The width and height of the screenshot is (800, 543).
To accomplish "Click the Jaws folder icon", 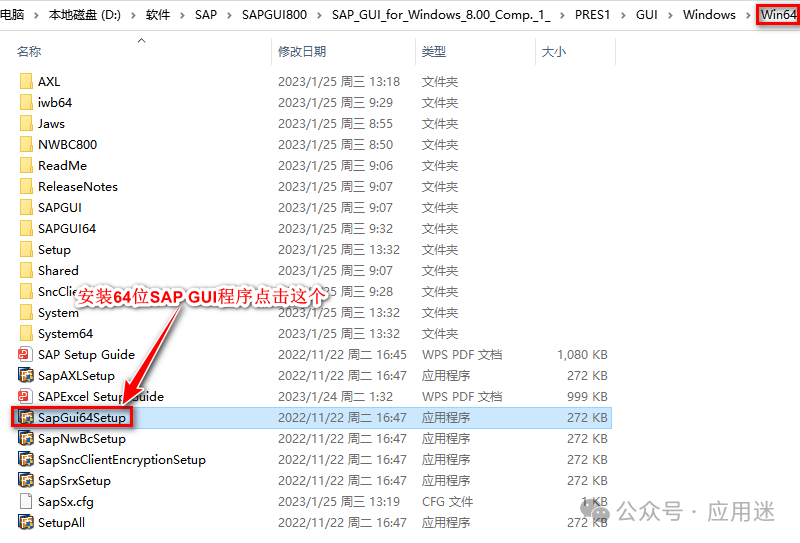I will 26,124.
